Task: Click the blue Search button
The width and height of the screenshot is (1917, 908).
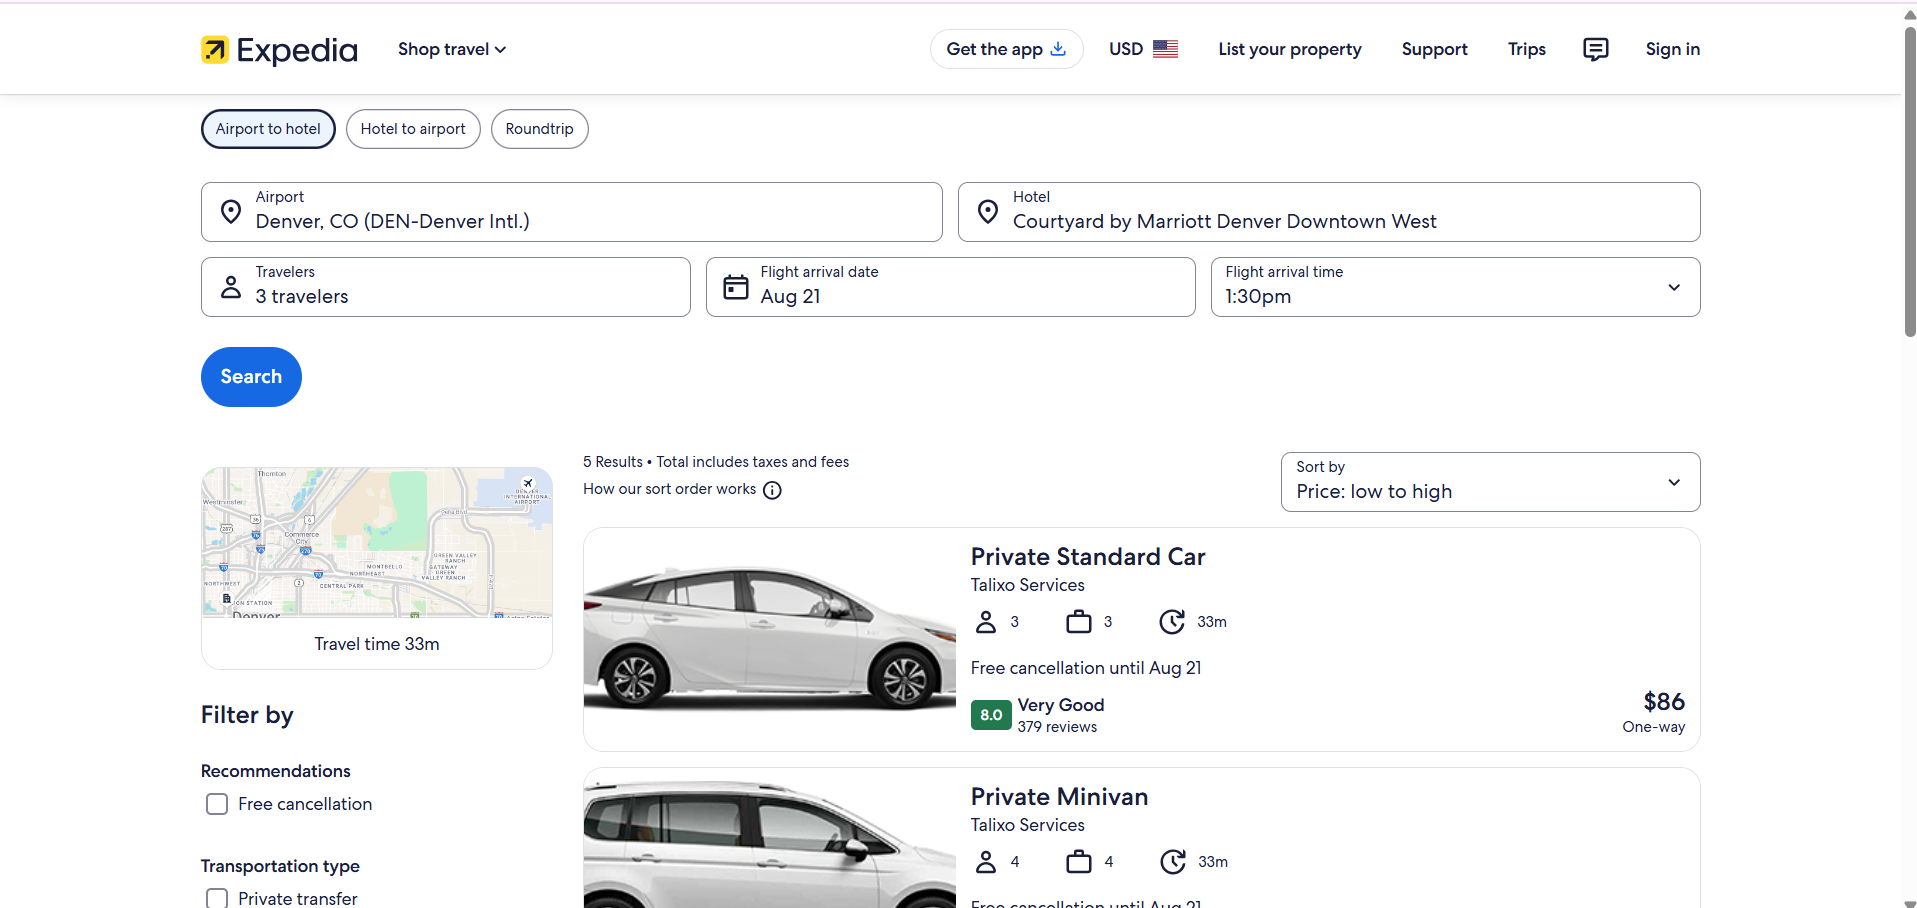Action: coord(251,377)
